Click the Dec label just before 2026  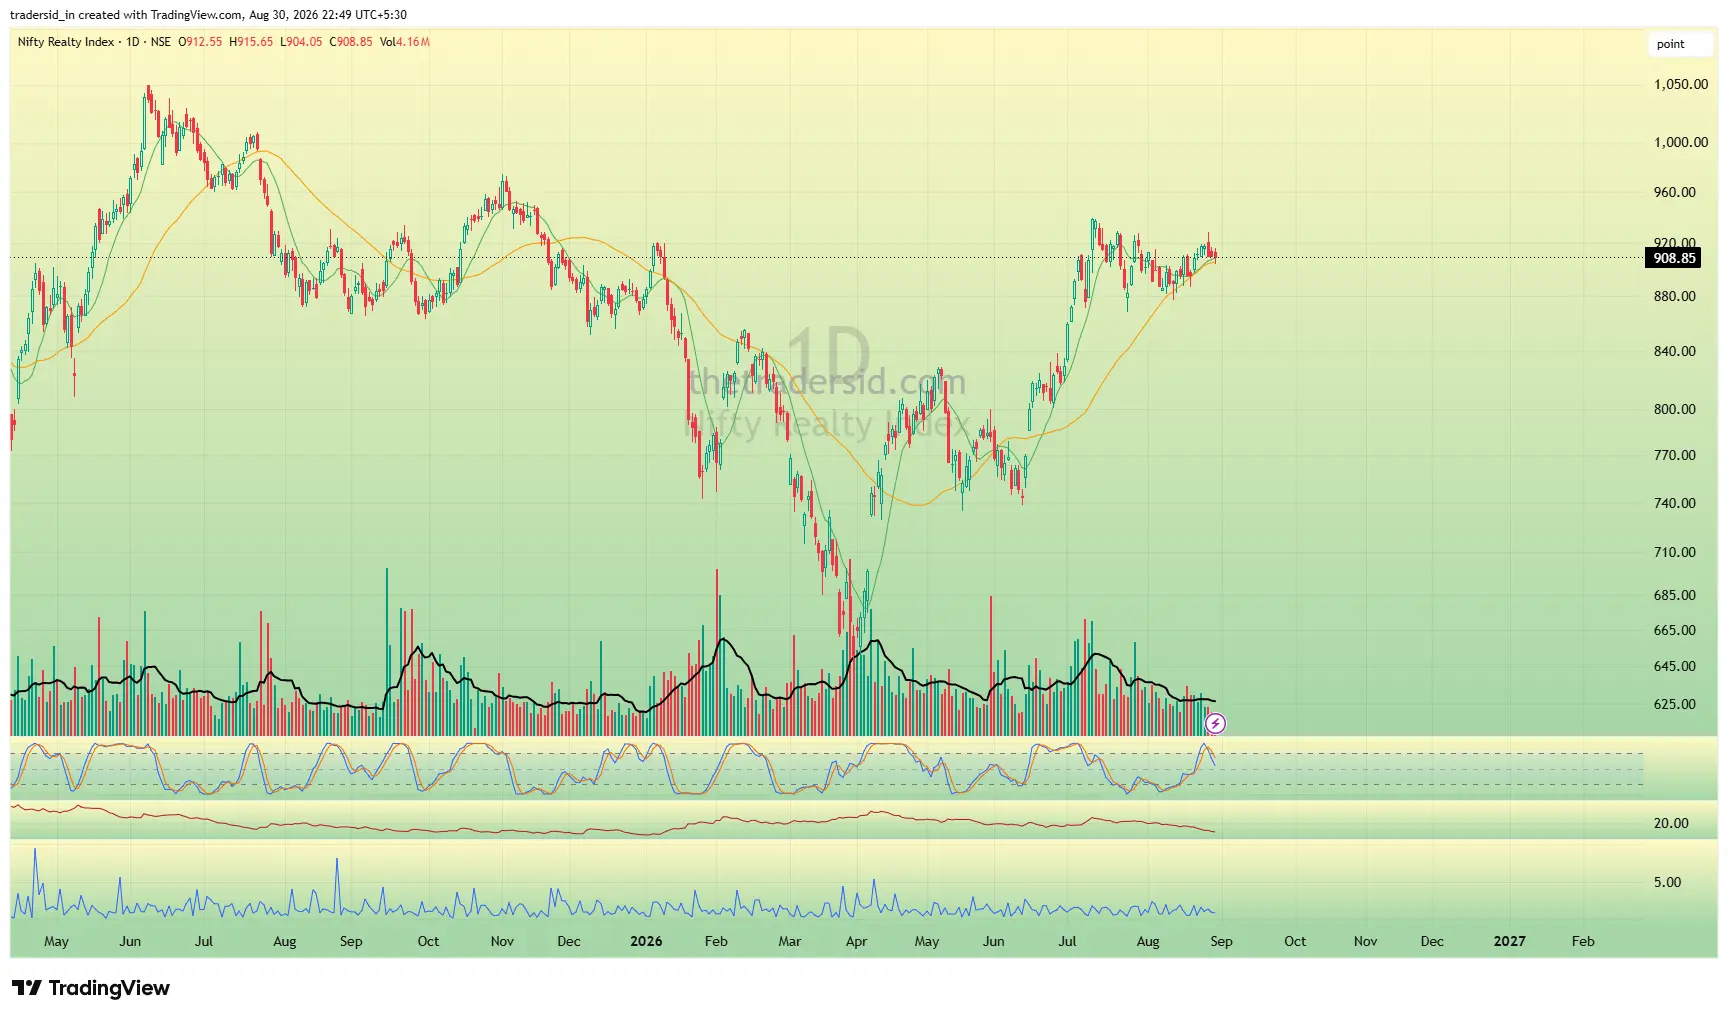point(569,941)
